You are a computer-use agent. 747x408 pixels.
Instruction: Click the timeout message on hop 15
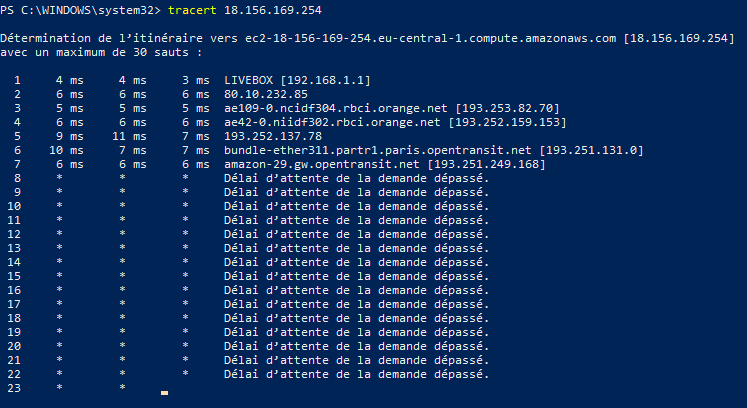tap(355, 276)
